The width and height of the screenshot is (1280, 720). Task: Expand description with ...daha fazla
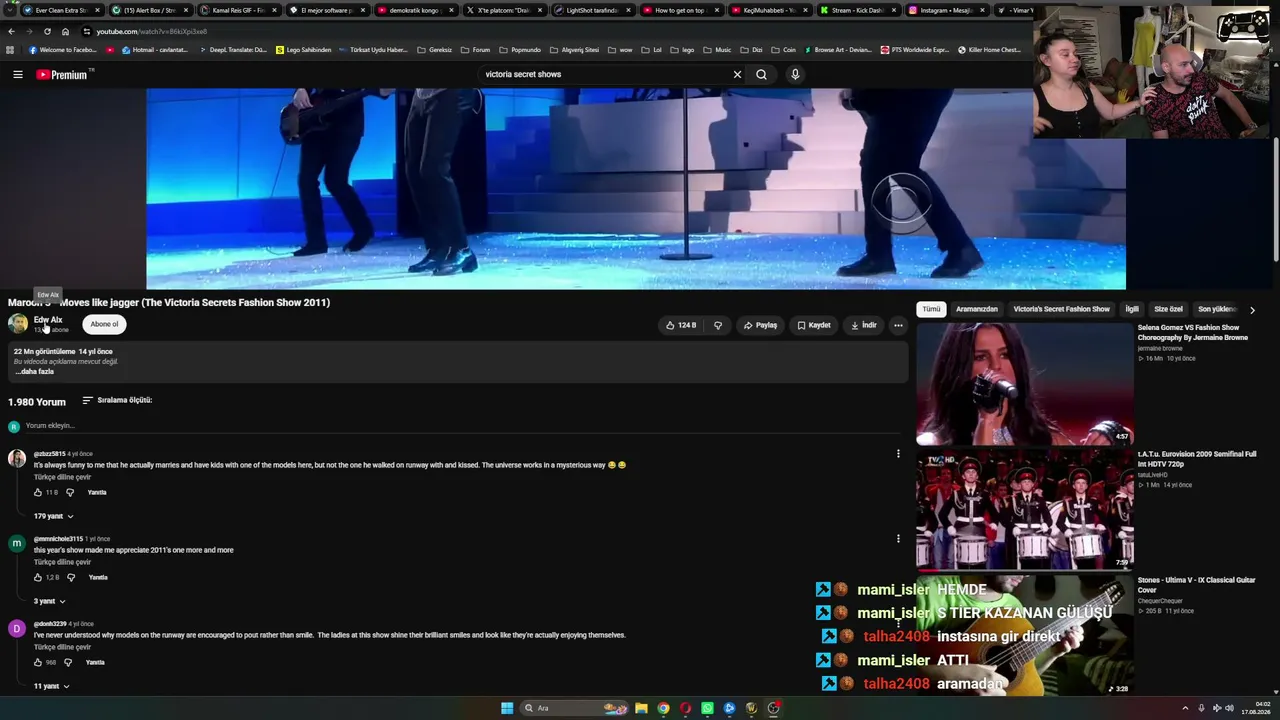point(34,371)
